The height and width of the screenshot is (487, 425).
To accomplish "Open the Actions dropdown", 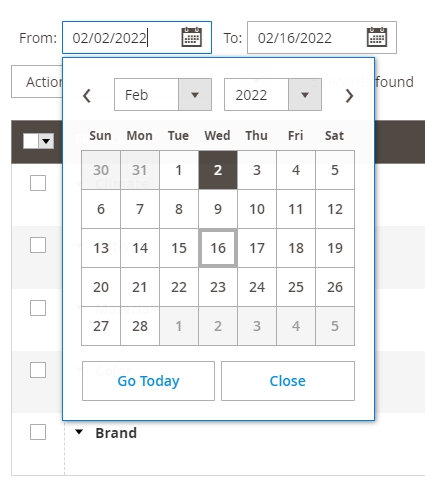I will 37,82.
